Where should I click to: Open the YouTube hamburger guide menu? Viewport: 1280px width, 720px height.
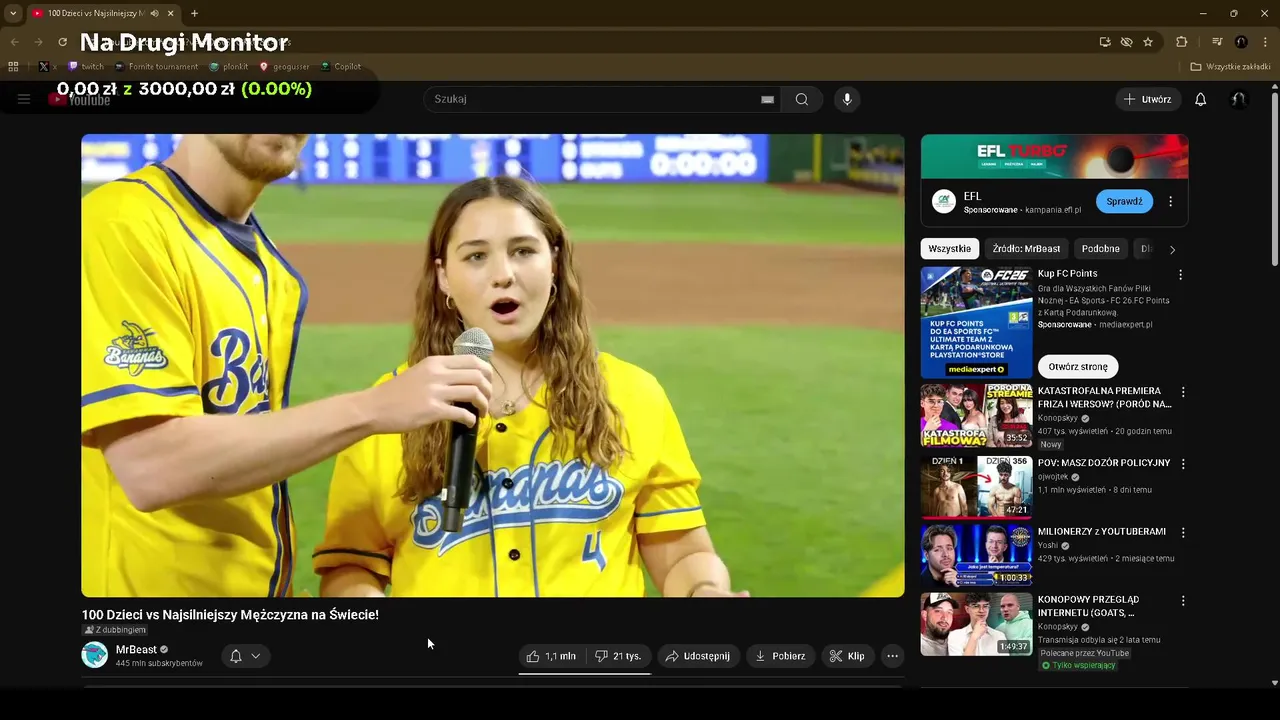24,99
